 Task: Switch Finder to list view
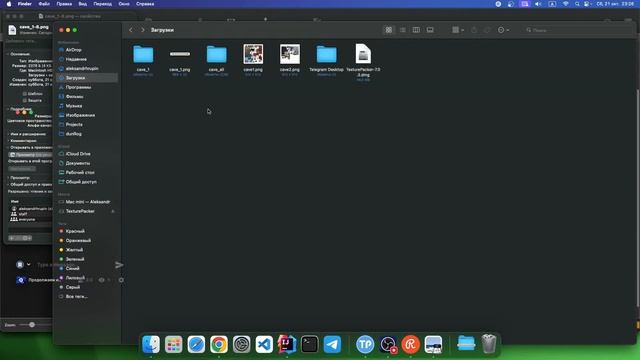(402, 30)
